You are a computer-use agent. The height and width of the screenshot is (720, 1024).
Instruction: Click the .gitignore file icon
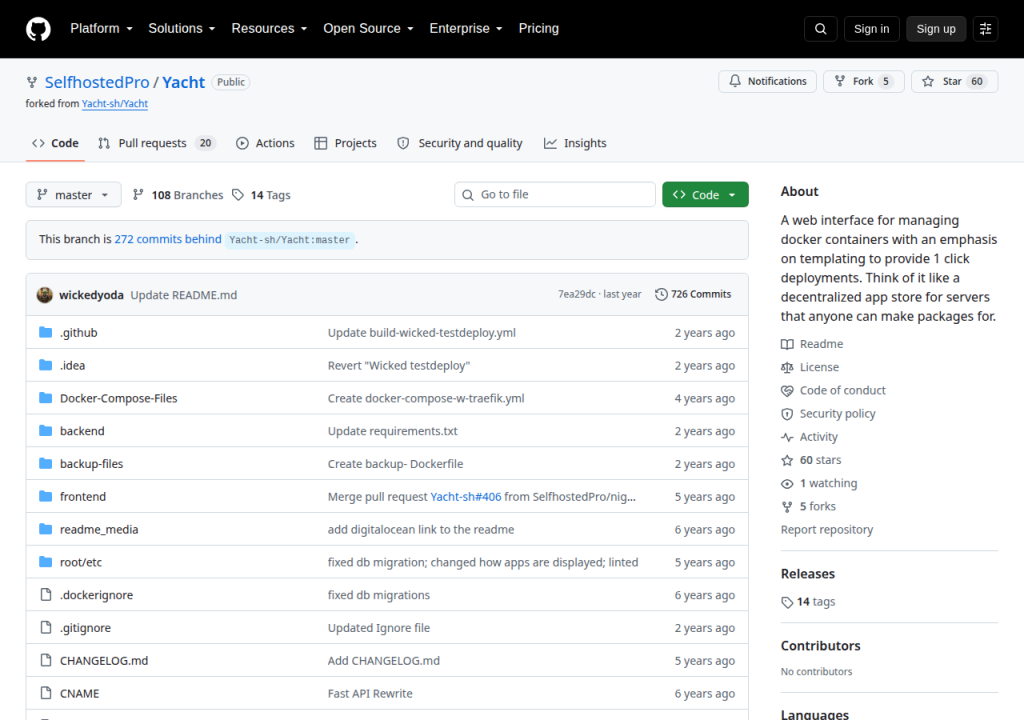tap(46, 627)
